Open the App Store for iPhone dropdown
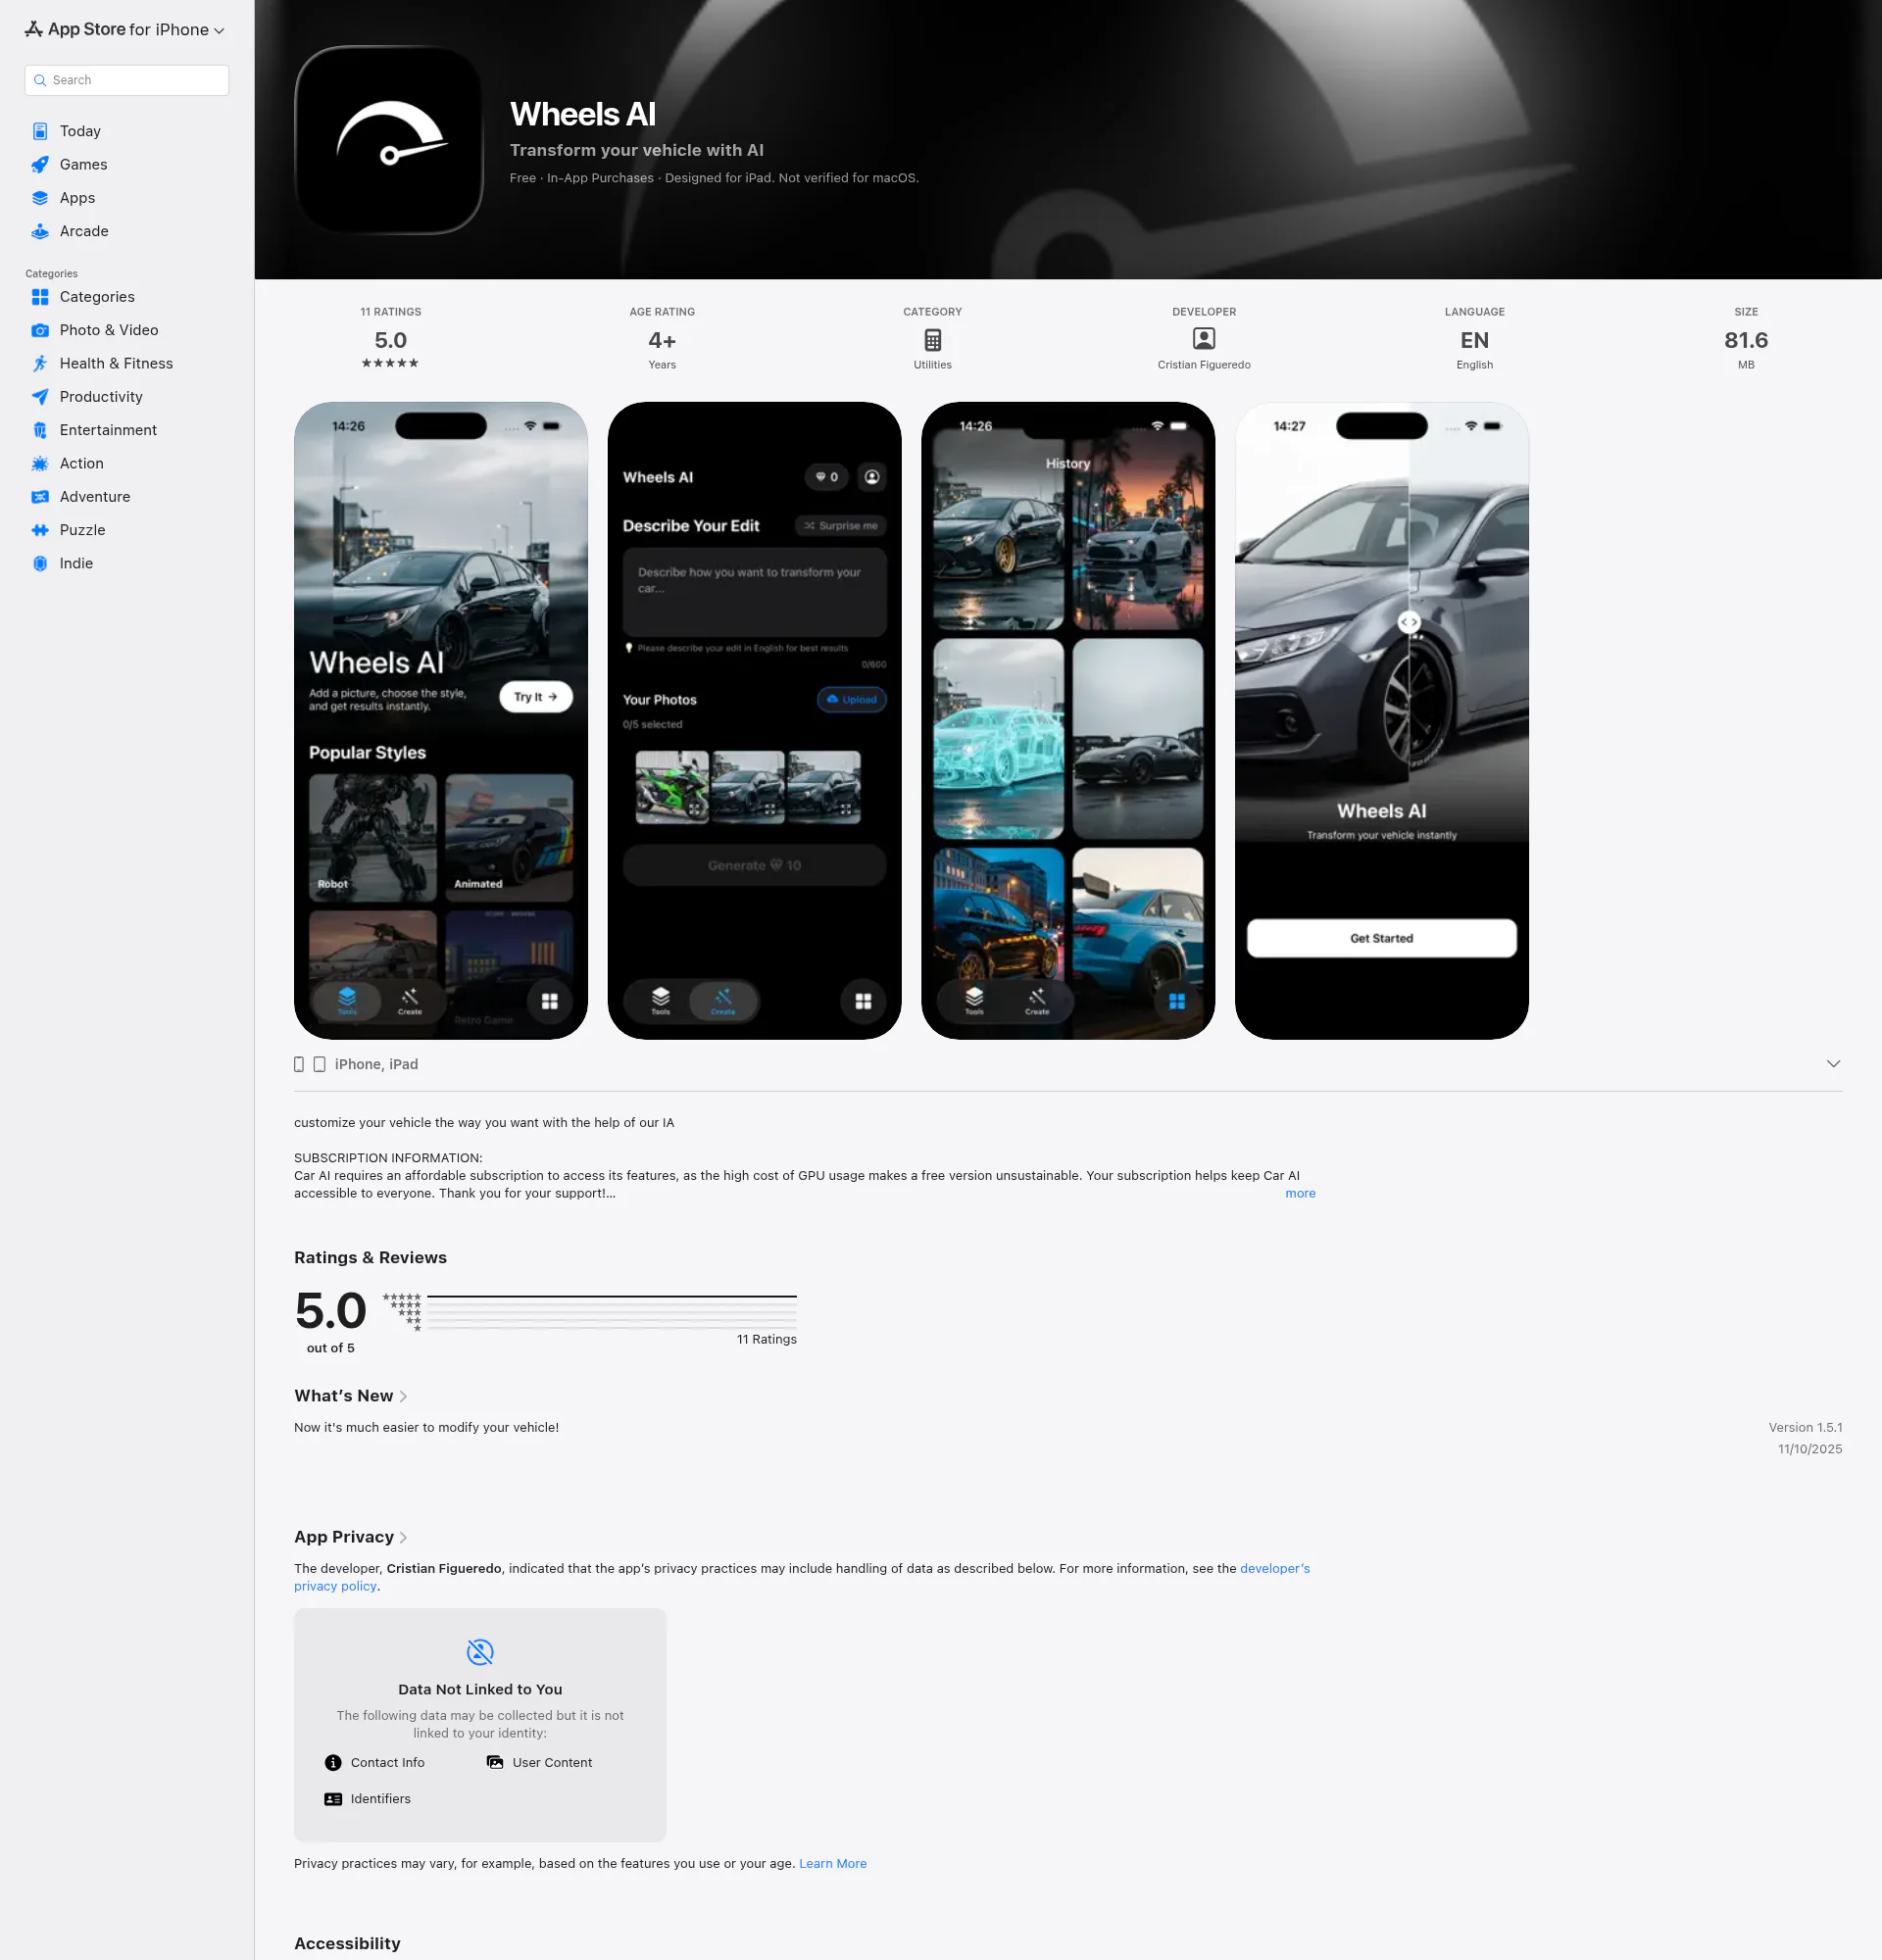Viewport: 1882px width, 1960px height. 126,30
